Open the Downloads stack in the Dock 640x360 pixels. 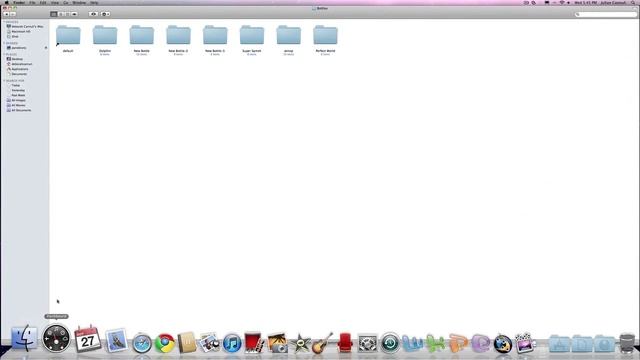click(x=604, y=344)
